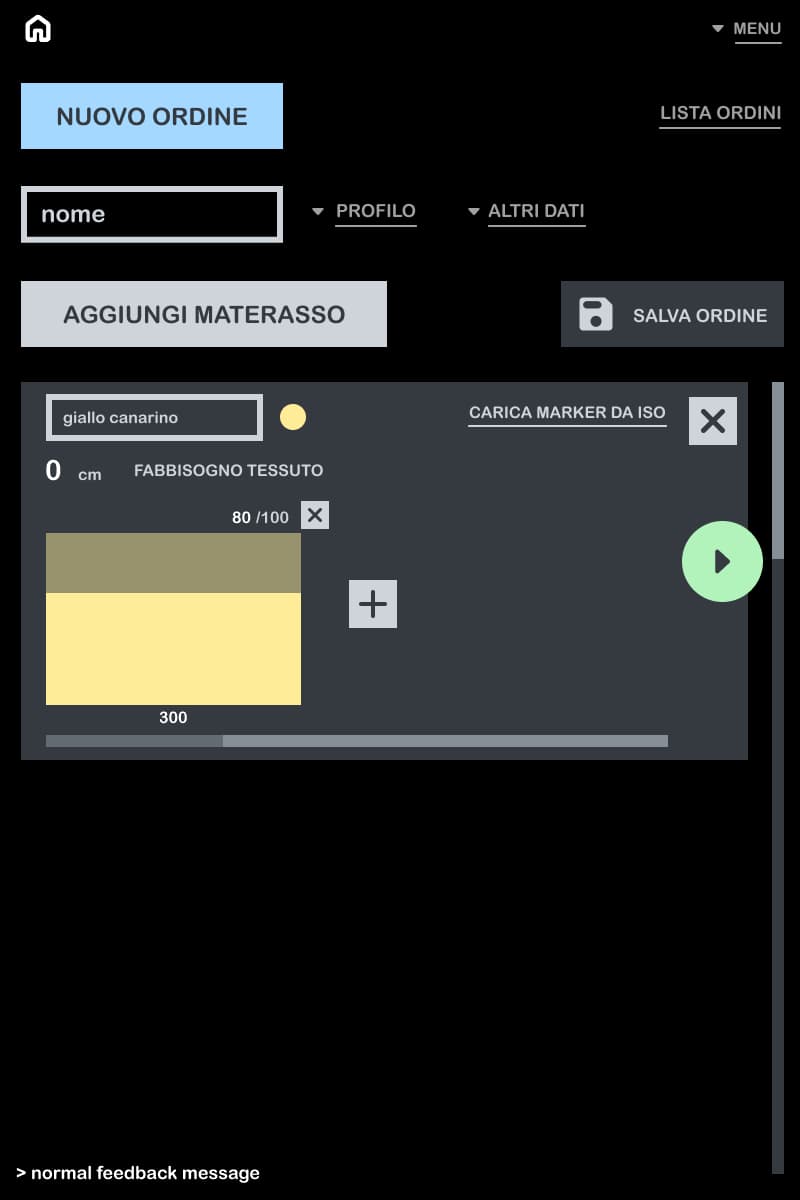Open CARICA MARKER DA ISO link
Screen dimensions: 800x1200
[x=567, y=413]
